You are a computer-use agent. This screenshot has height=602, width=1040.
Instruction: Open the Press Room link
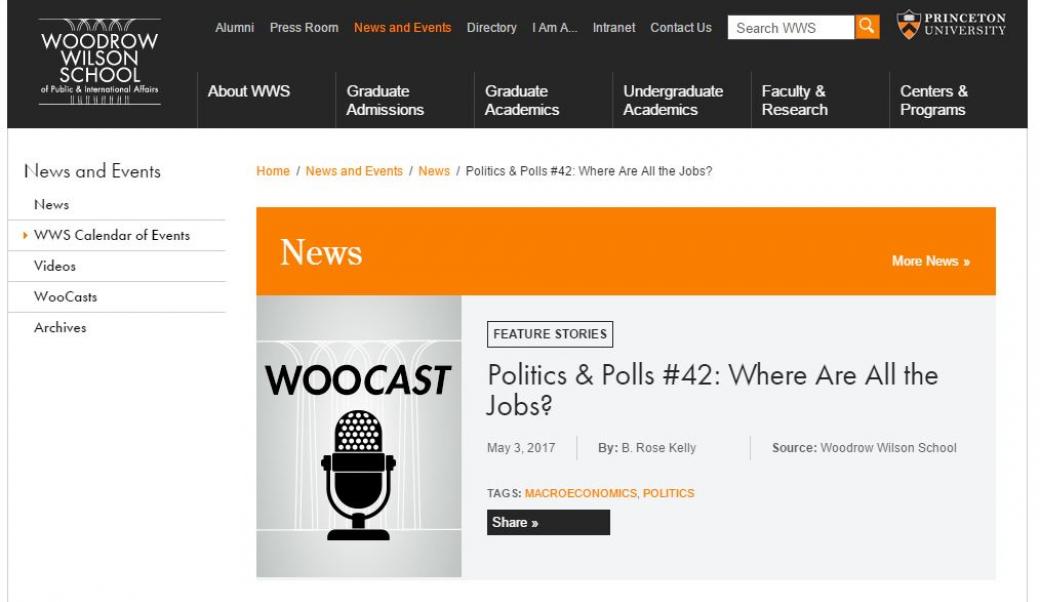pos(304,28)
